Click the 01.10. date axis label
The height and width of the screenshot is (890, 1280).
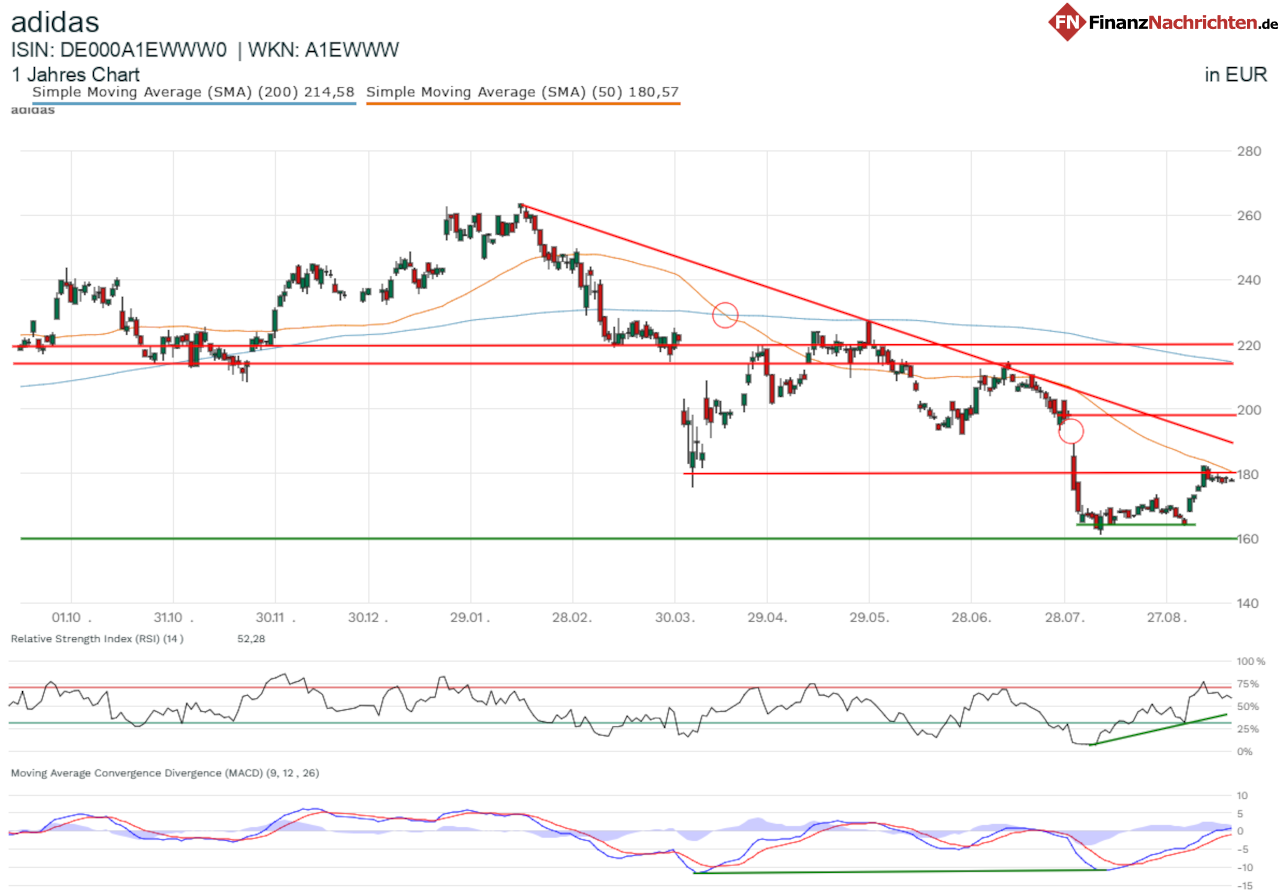(x=72, y=619)
